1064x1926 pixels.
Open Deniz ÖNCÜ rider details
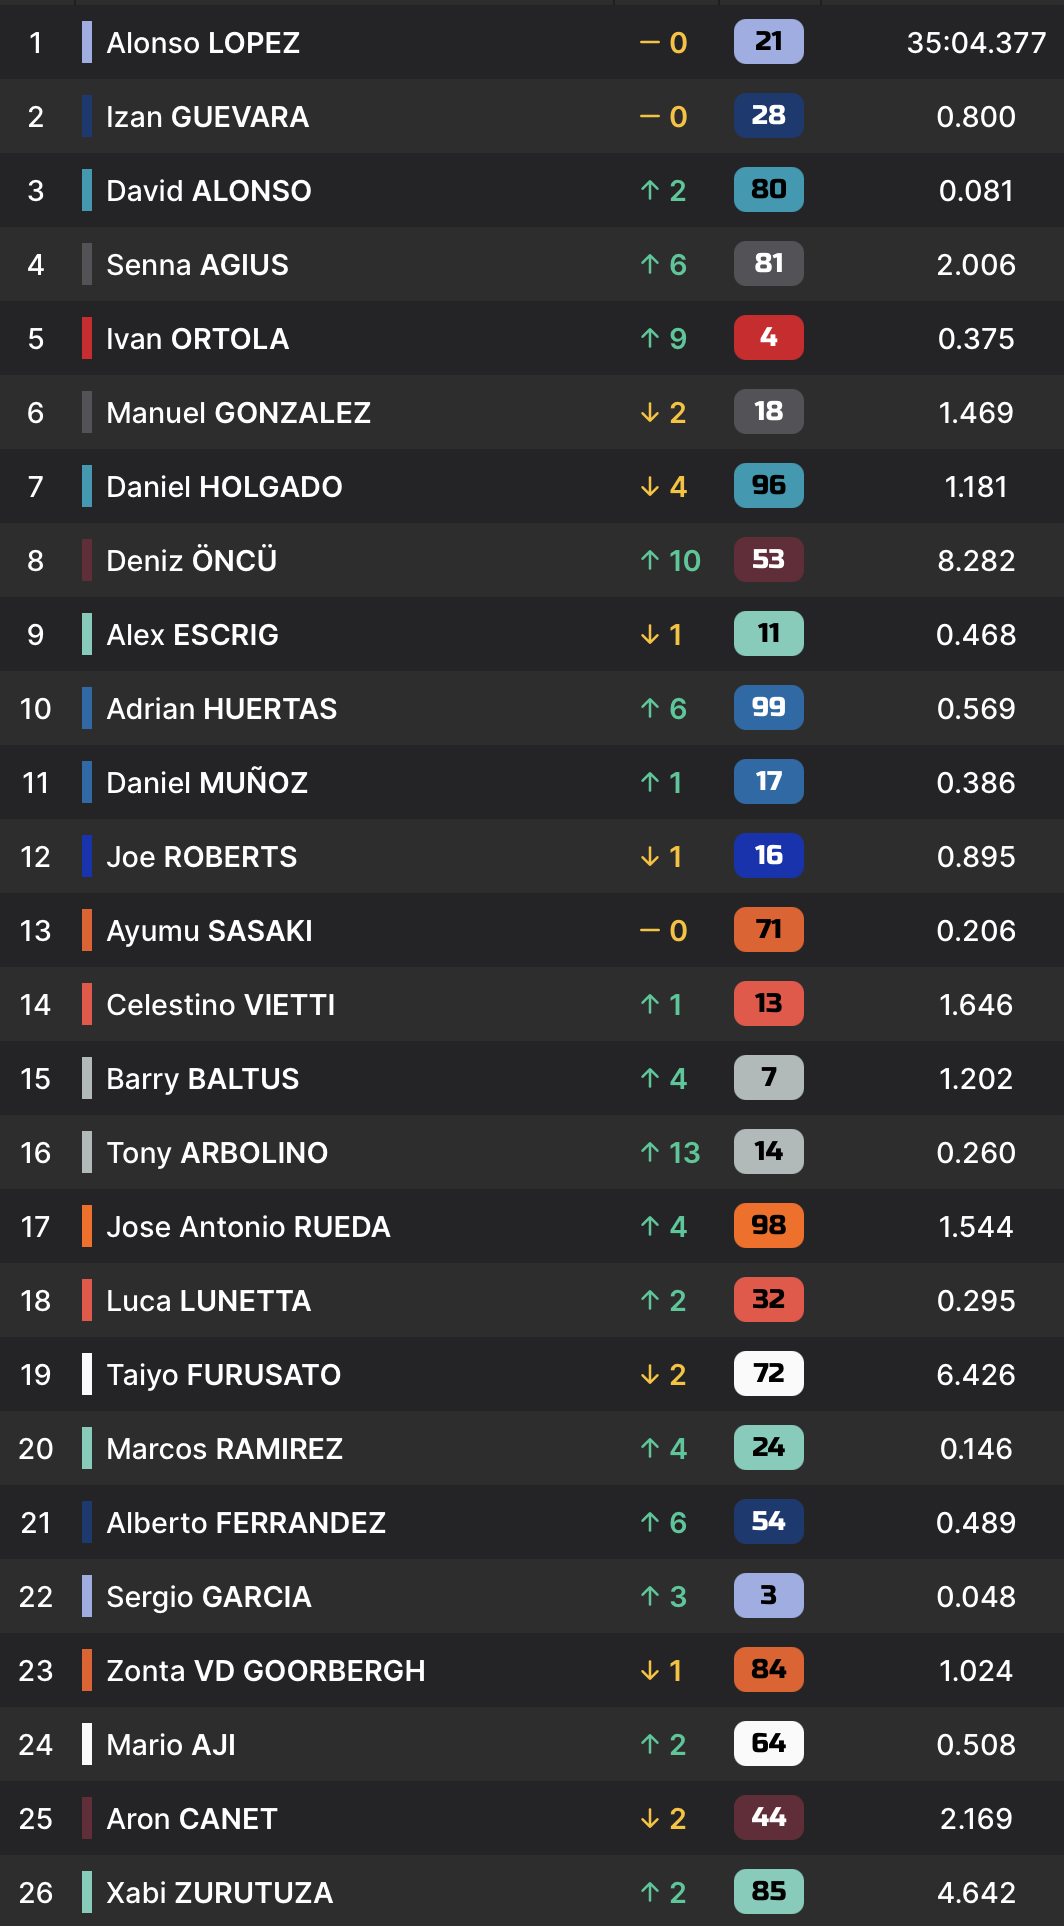(x=532, y=560)
